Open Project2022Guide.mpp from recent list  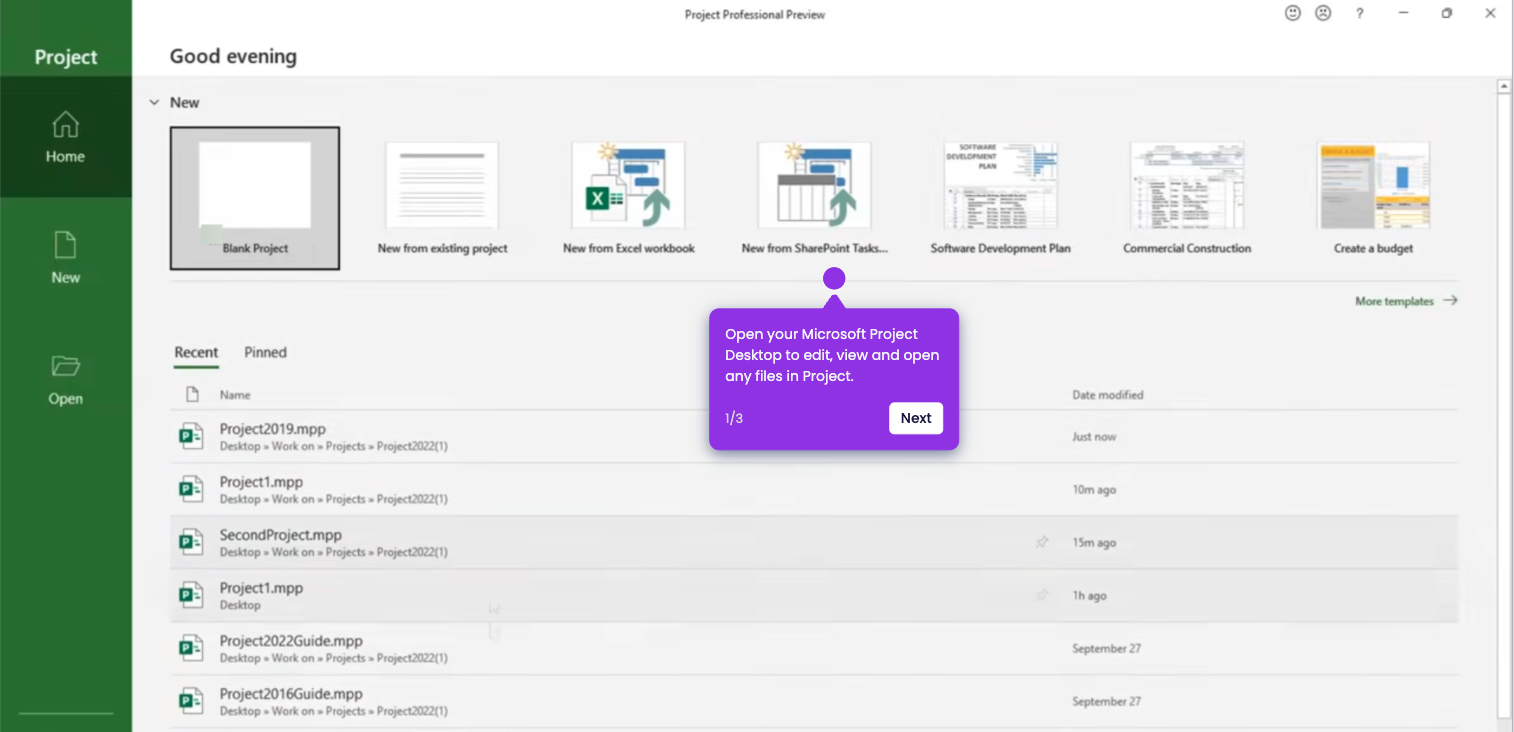point(814,649)
